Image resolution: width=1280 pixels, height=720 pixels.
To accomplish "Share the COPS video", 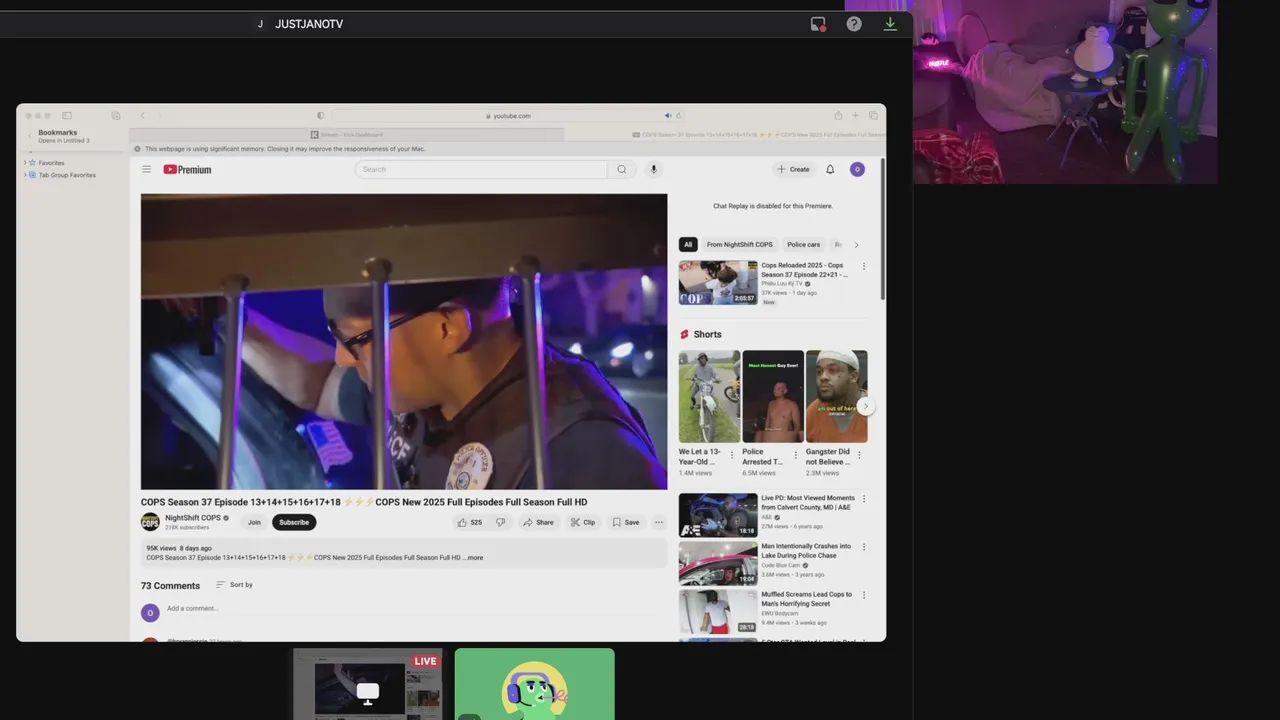I will pos(538,522).
